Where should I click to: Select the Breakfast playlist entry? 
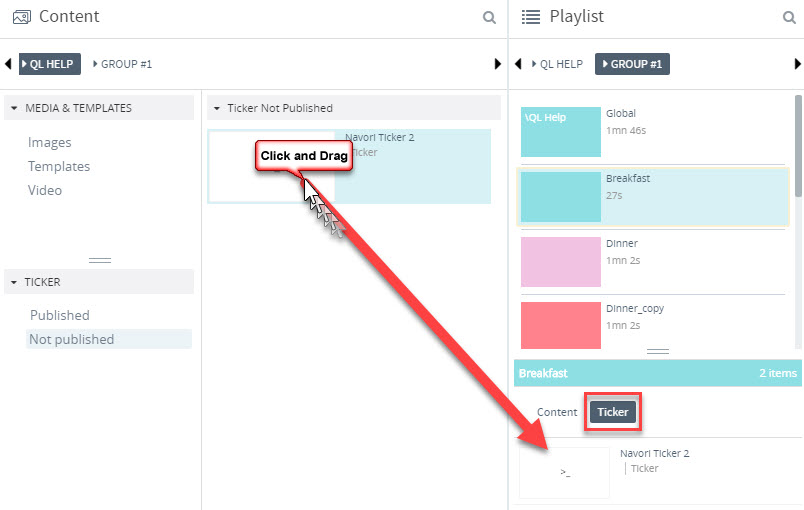[653, 197]
